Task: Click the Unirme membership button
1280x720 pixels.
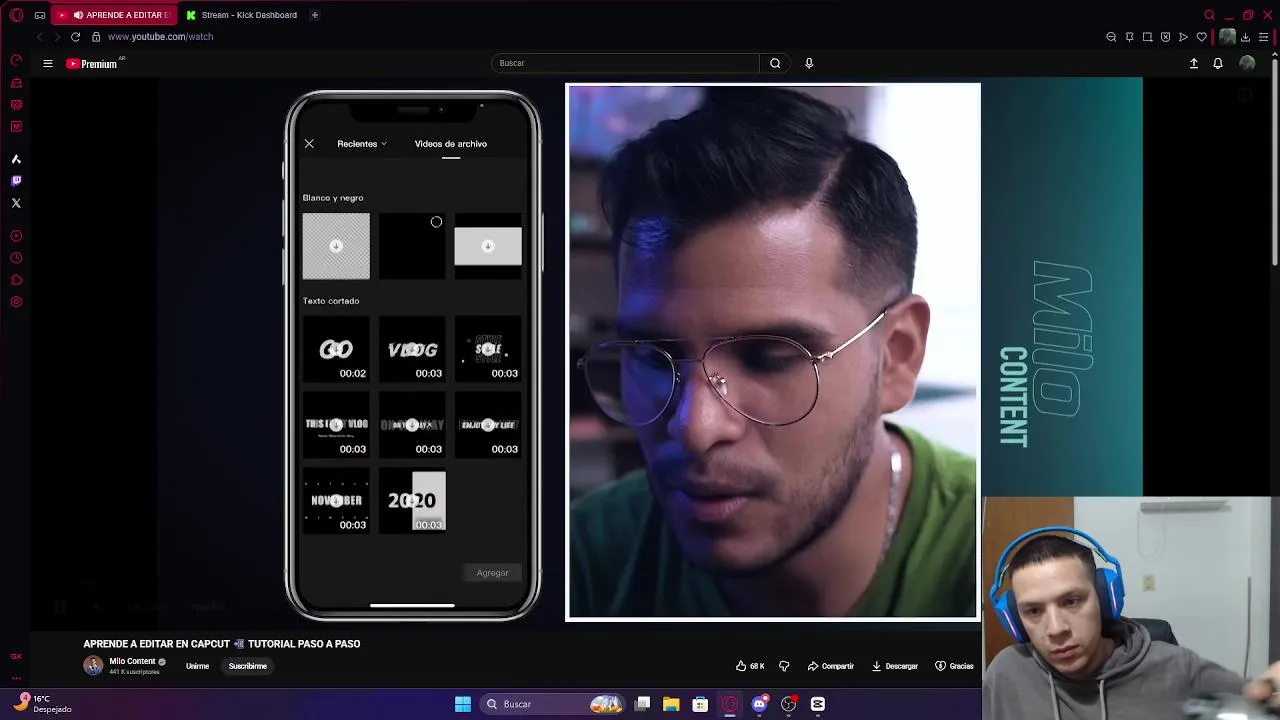Action: click(197, 666)
